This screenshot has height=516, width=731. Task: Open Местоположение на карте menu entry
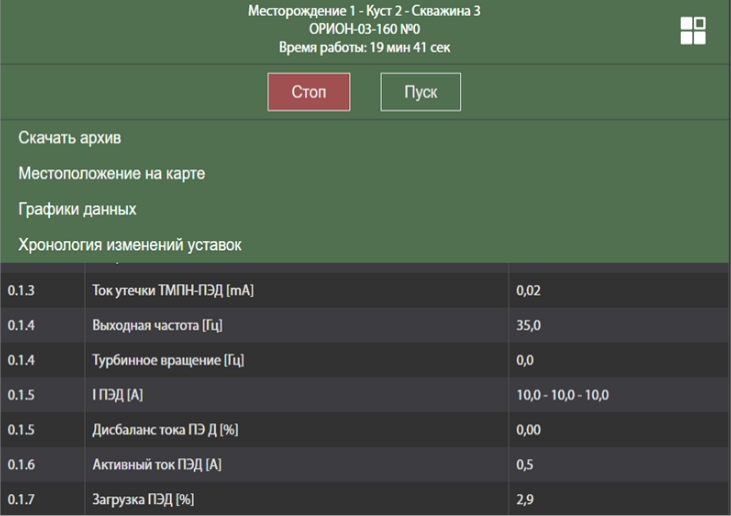[x=111, y=174]
